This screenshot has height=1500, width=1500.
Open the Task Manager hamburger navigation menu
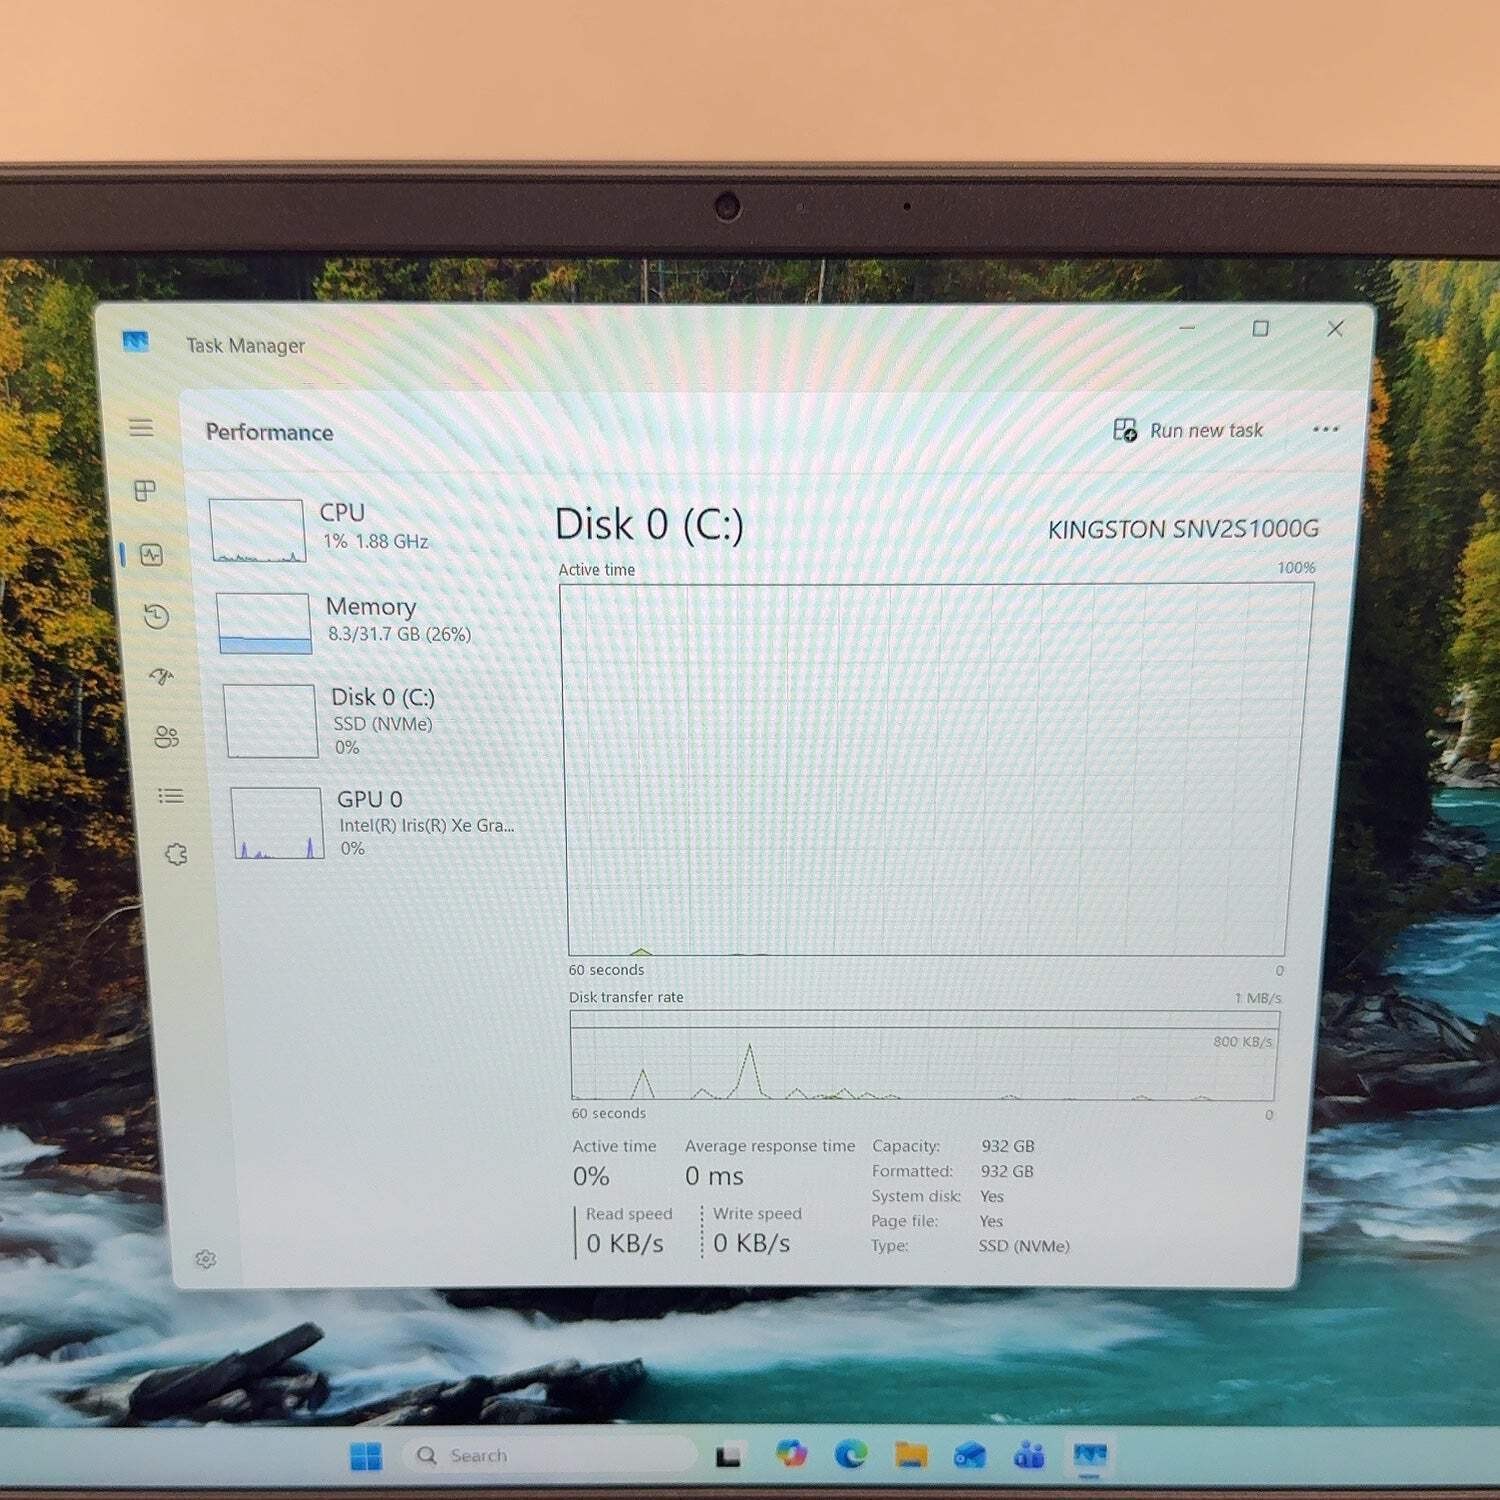click(x=141, y=428)
